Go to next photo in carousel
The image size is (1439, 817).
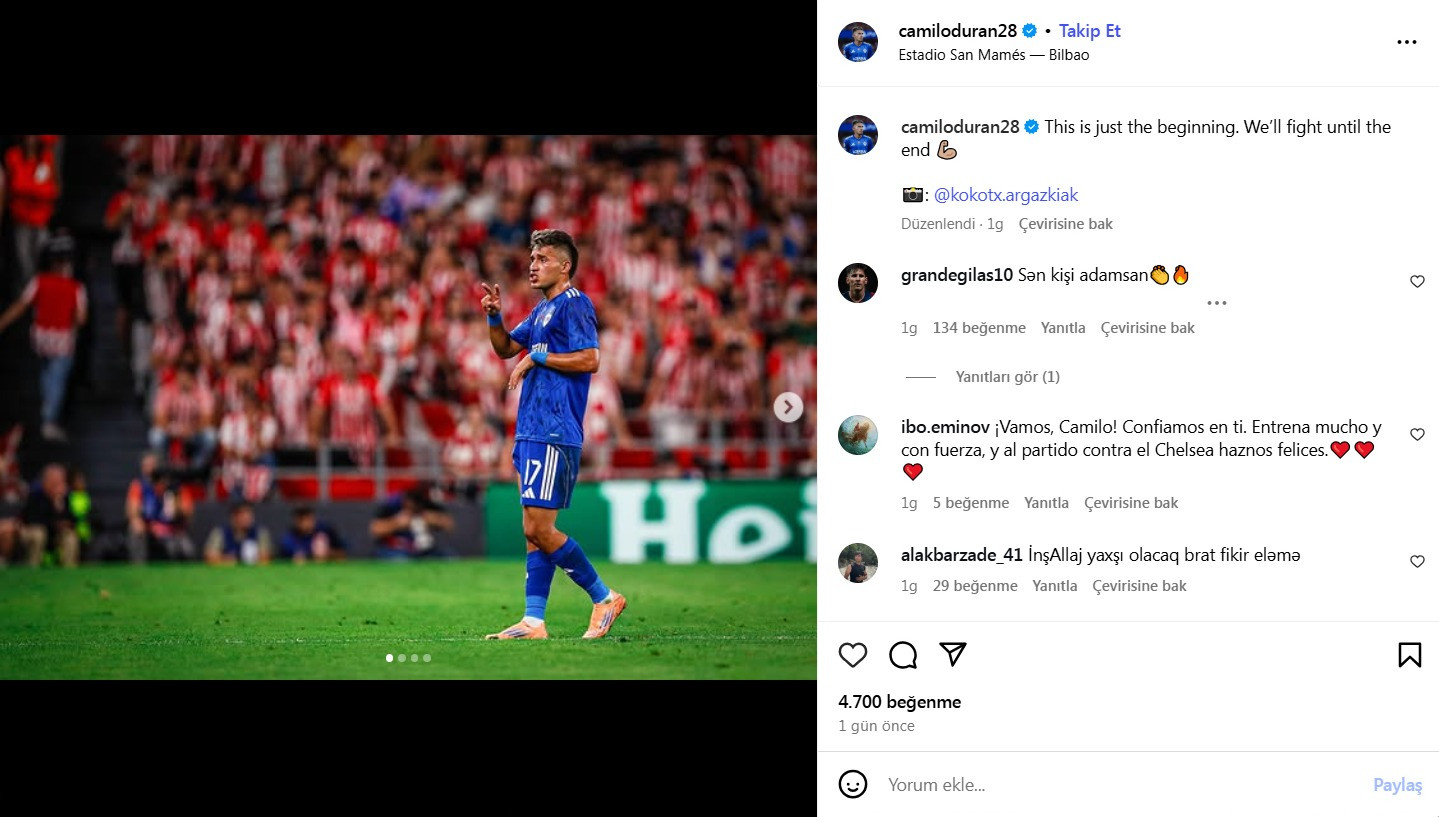coord(788,407)
